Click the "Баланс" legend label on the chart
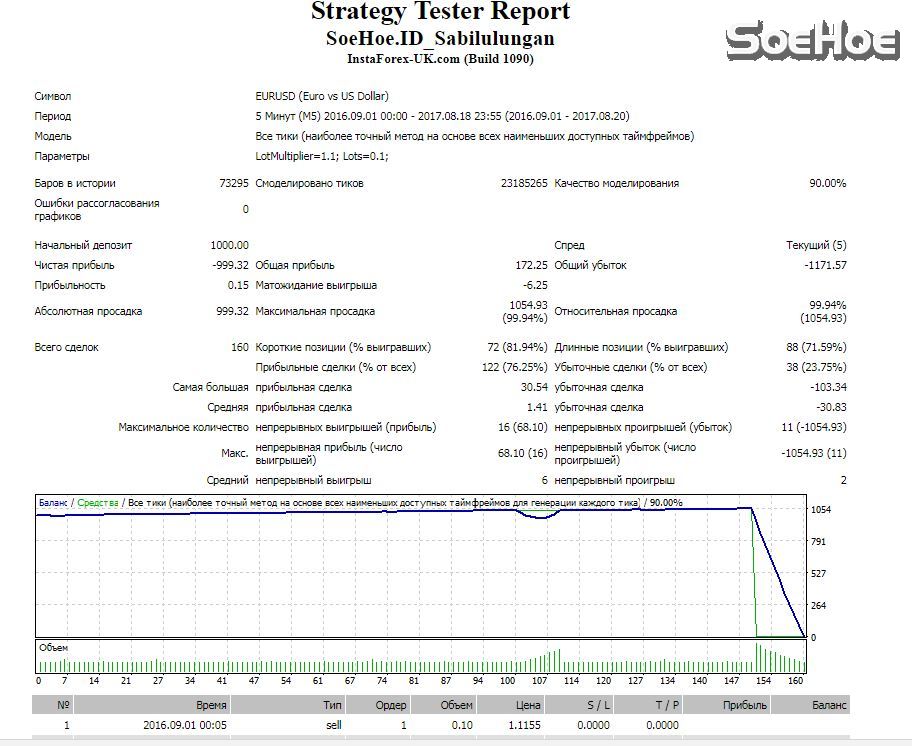 click(x=54, y=502)
